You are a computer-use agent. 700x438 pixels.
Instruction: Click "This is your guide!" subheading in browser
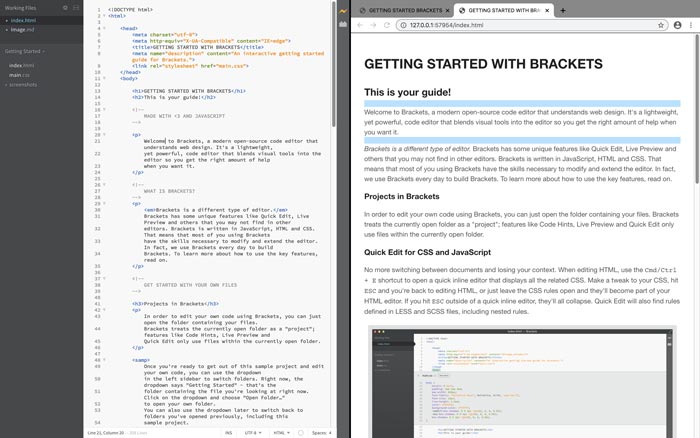click(x=407, y=92)
